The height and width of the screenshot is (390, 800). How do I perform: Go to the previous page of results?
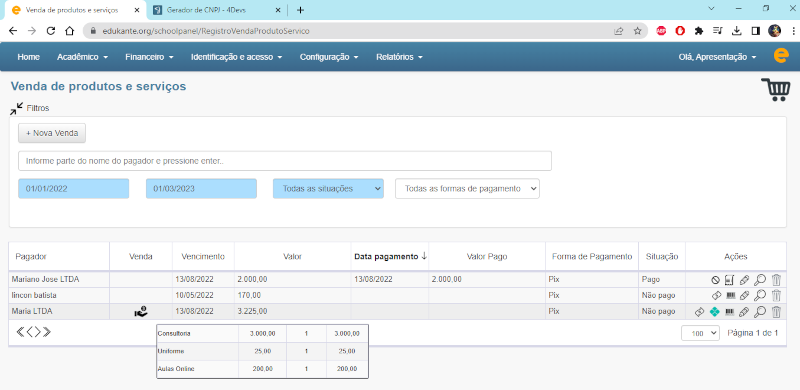pyautogui.click(x=30, y=332)
